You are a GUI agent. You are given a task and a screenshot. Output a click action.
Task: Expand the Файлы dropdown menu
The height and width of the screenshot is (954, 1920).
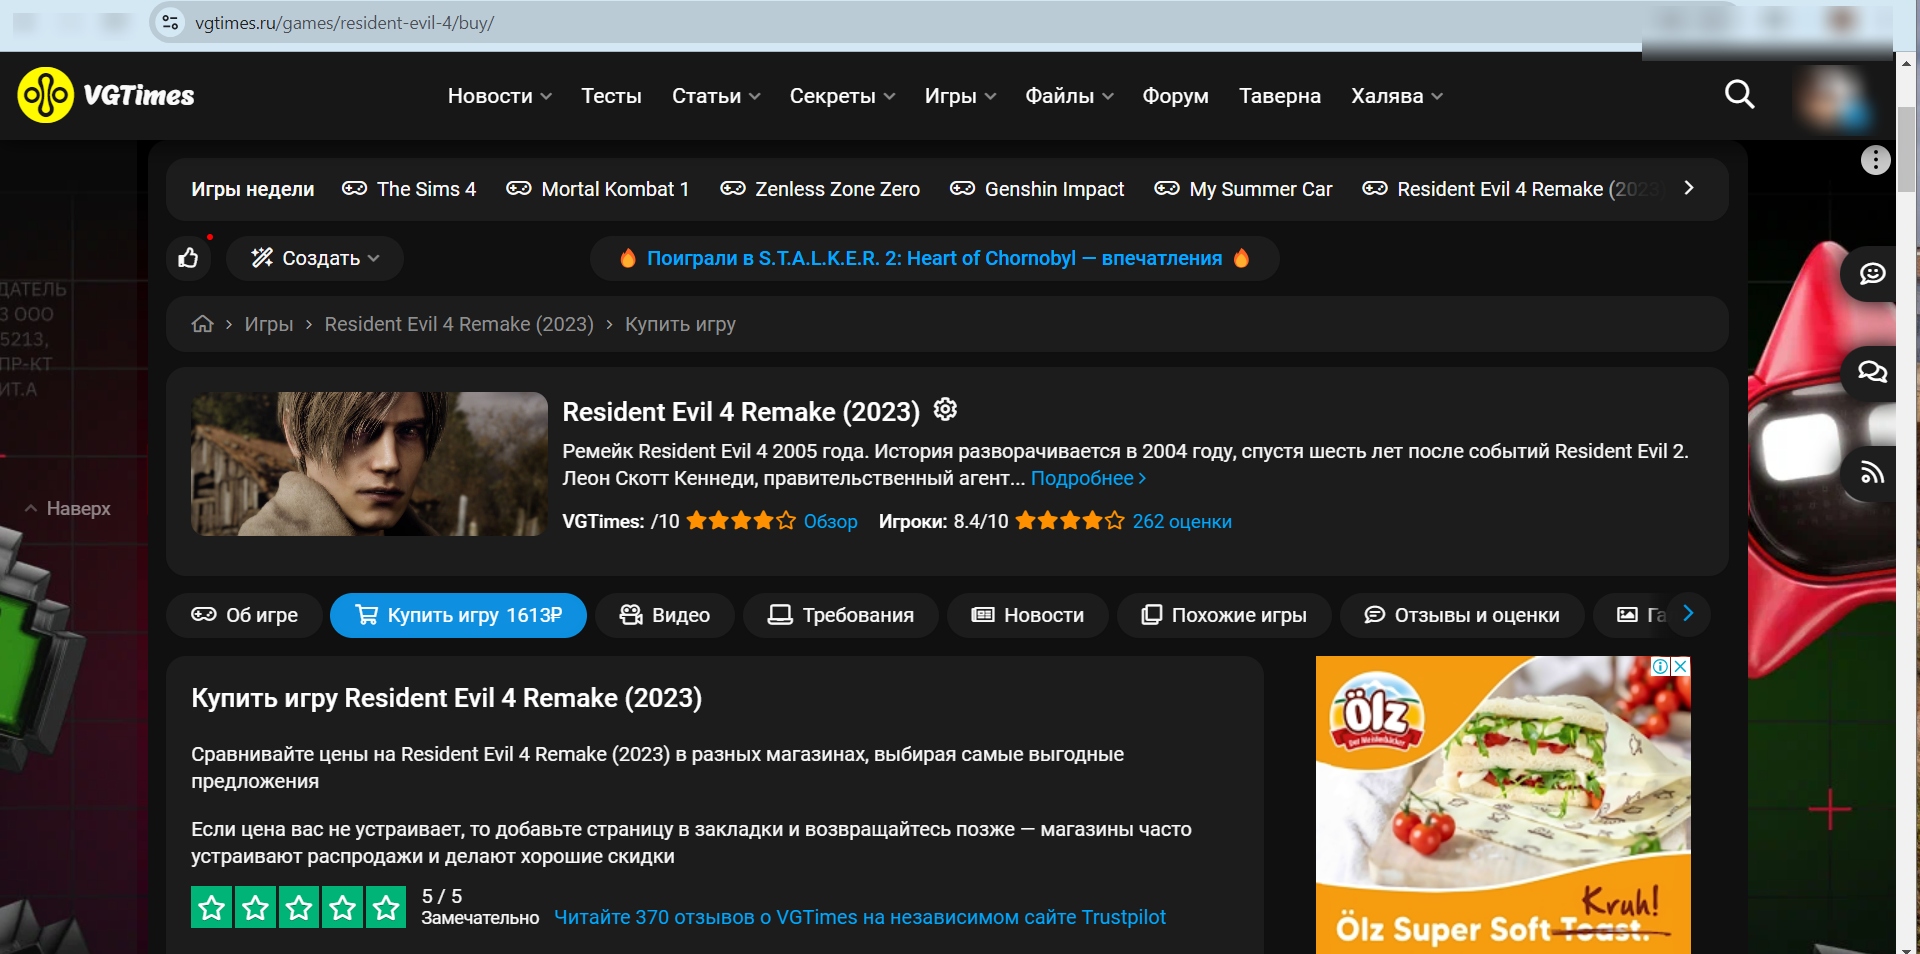[1070, 96]
